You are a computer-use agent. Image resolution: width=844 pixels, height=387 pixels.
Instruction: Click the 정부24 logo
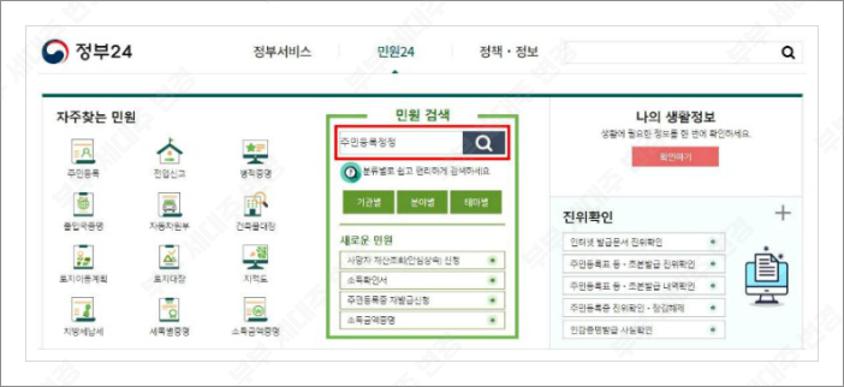tap(87, 52)
